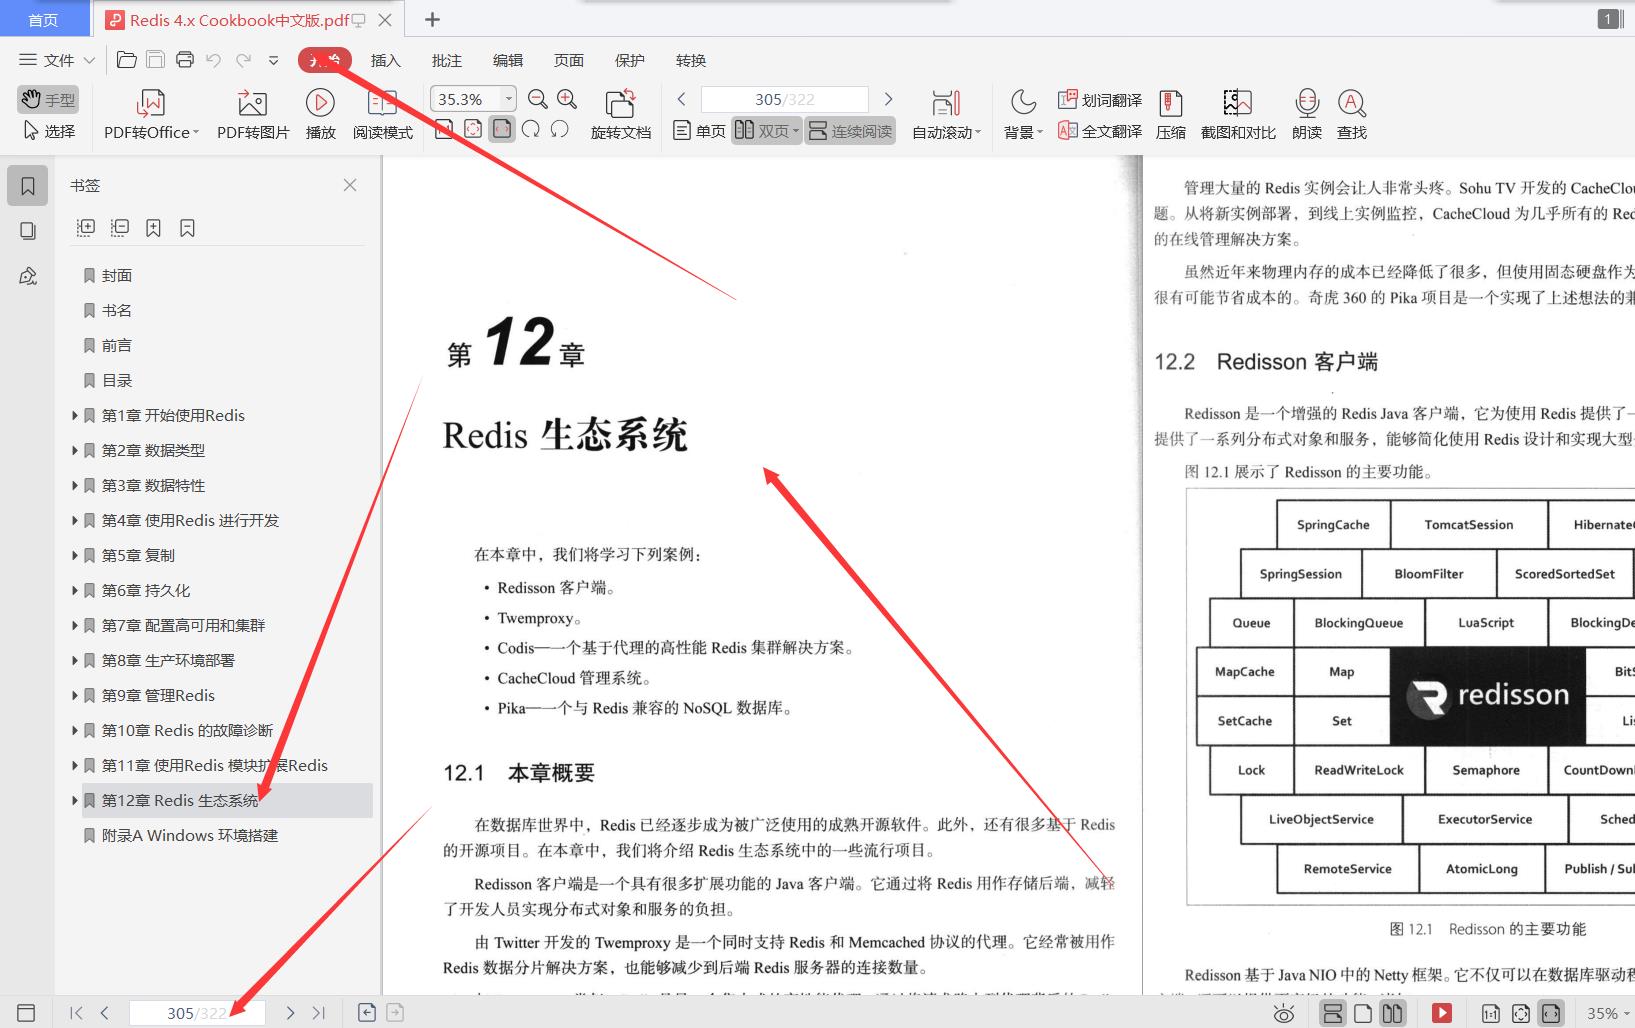Click PDF转图片 convert to image
The height and width of the screenshot is (1028, 1635).
pyautogui.click(x=253, y=115)
